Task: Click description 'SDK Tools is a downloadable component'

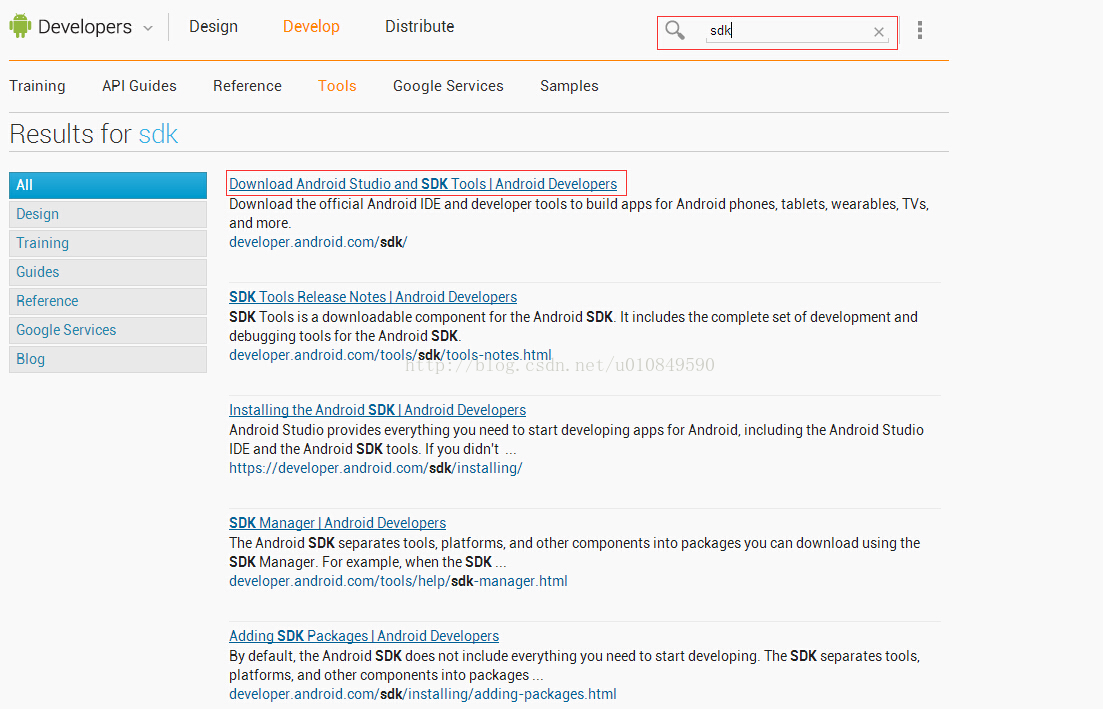Action: [573, 326]
